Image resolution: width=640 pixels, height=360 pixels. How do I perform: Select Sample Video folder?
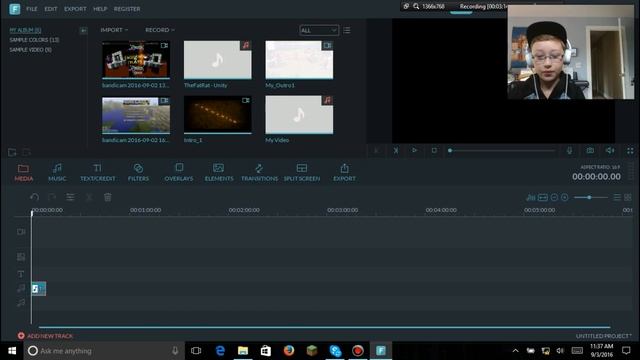(x=31, y=50)
